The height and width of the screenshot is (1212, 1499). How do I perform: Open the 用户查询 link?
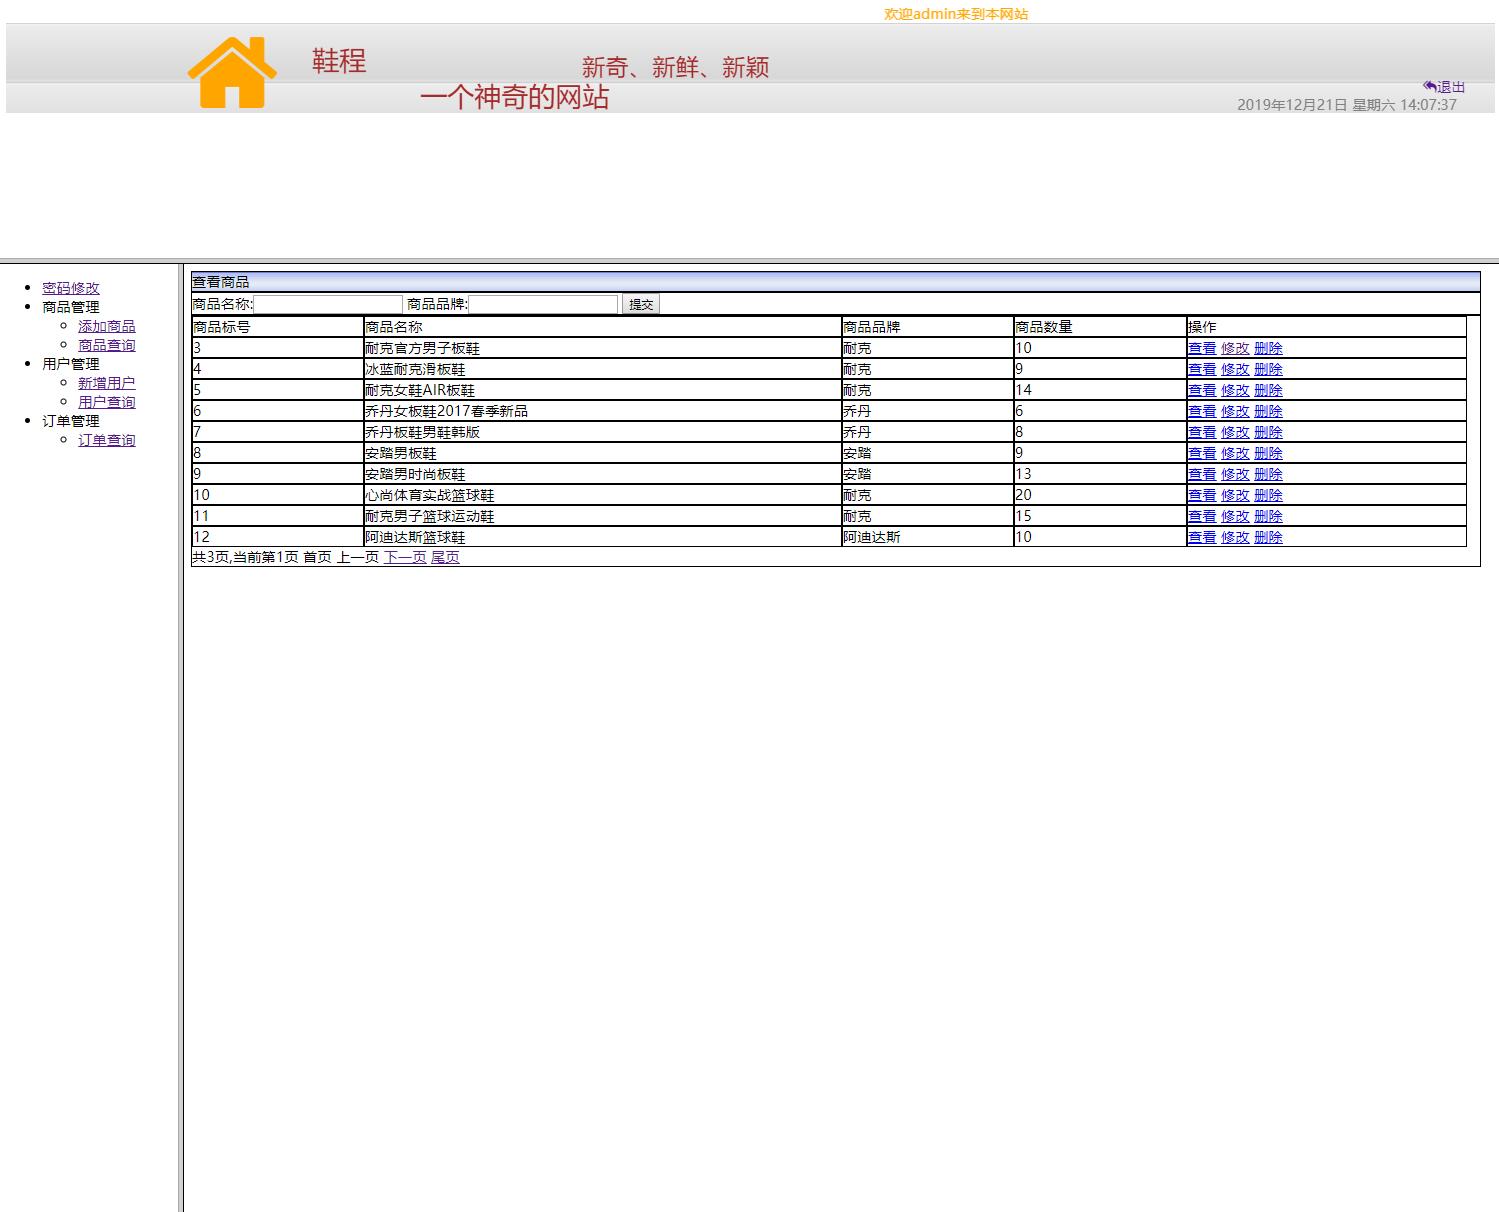(x=107, y=401)
